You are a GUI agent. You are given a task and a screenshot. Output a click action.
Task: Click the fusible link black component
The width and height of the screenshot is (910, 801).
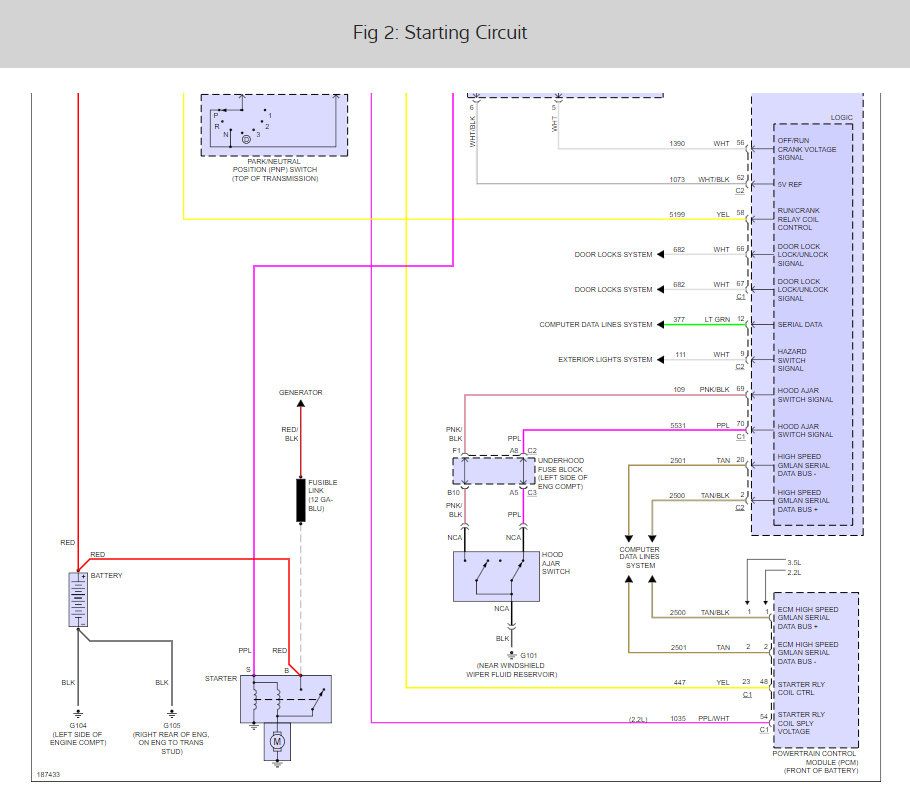coord(301,500)
